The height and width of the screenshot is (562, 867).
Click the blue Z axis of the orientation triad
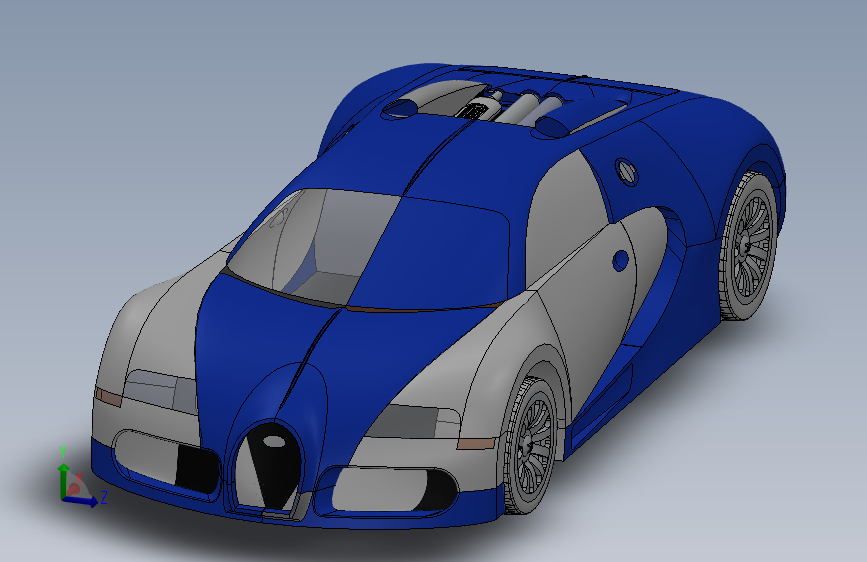[81, 501]
